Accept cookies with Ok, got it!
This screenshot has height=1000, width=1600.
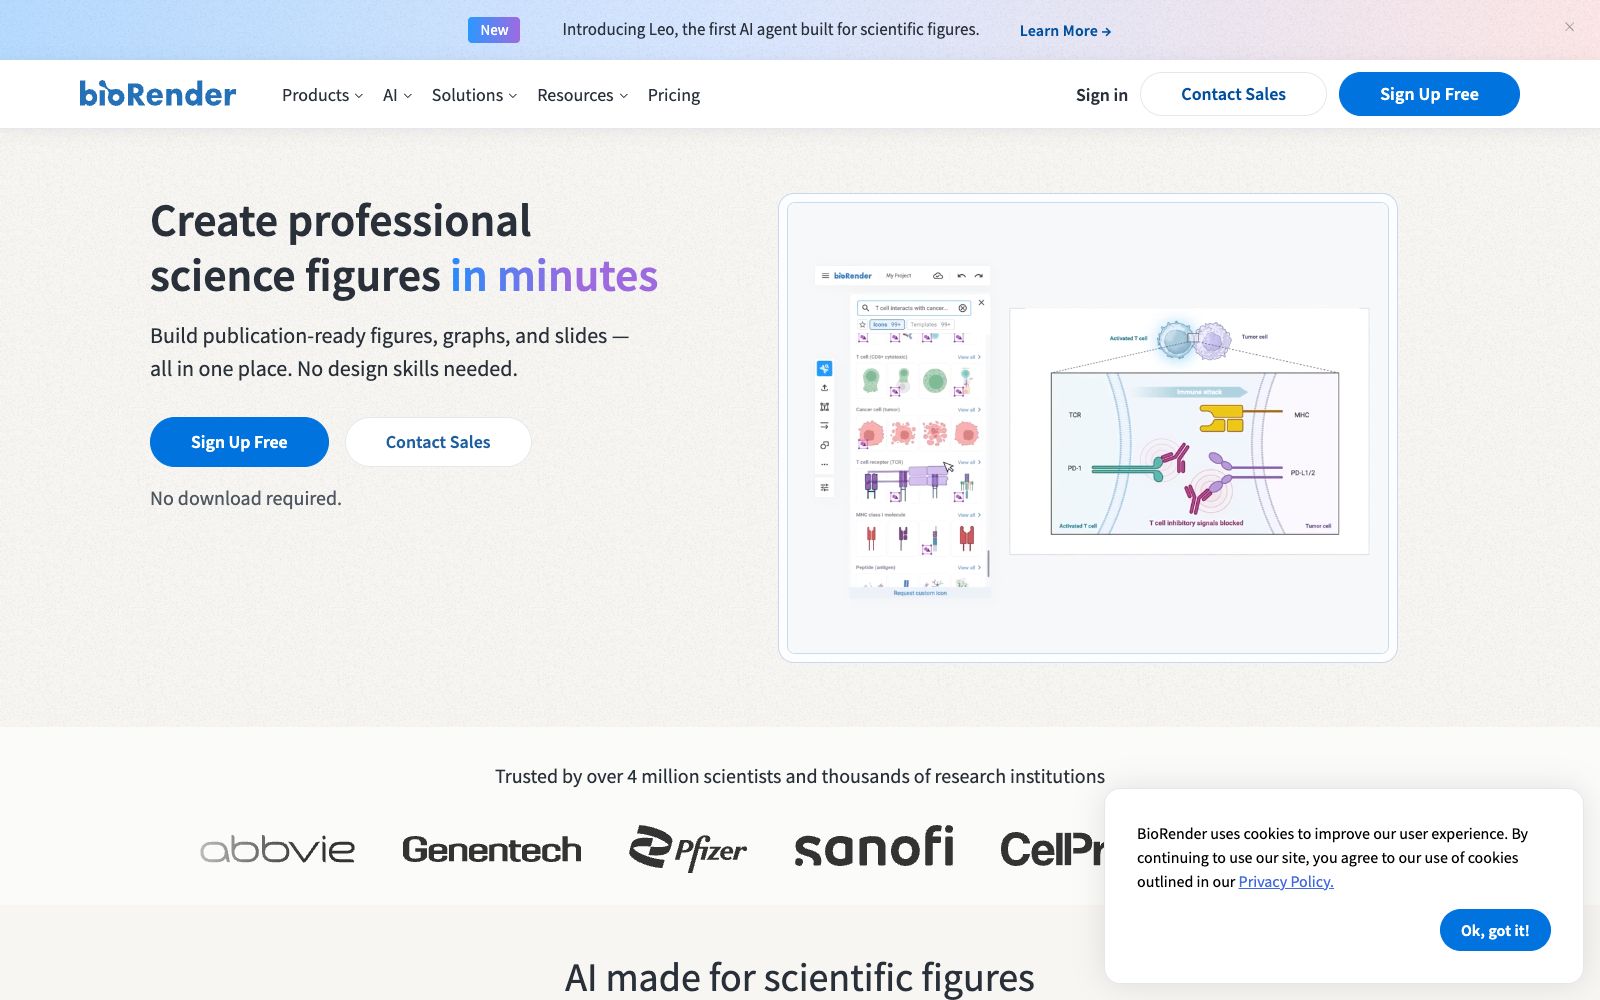[x=1495, y=930]
